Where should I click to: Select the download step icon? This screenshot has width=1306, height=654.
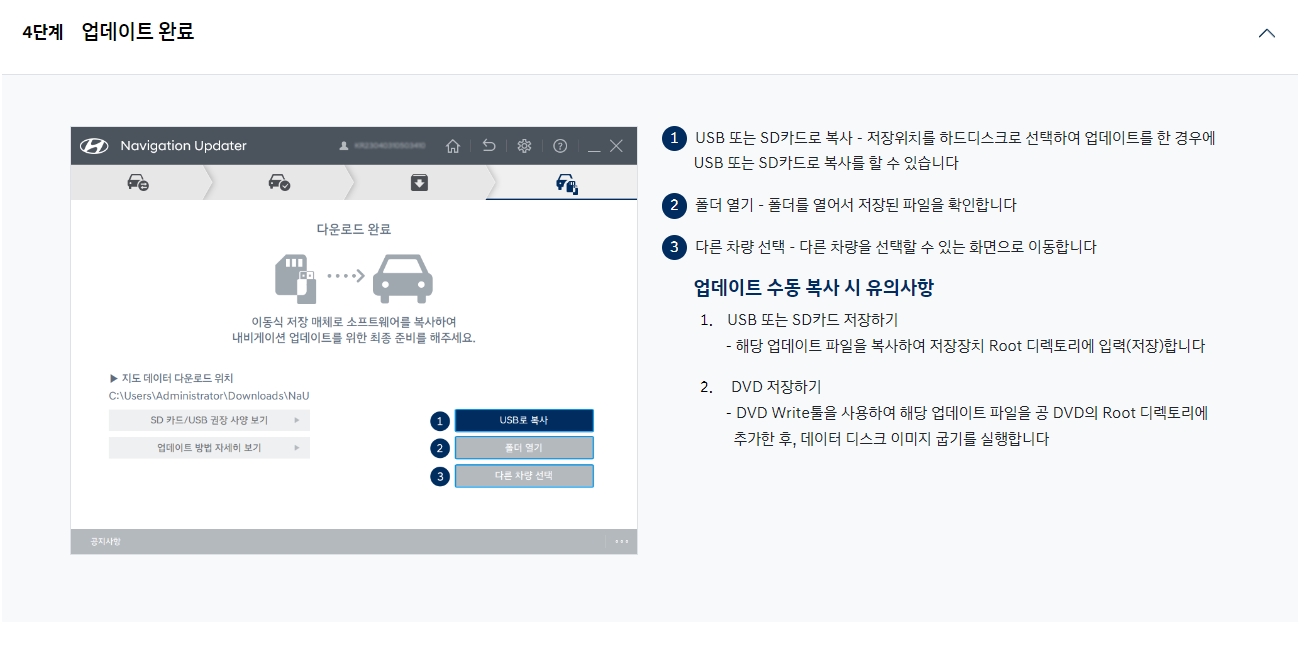tap(419, 181)
